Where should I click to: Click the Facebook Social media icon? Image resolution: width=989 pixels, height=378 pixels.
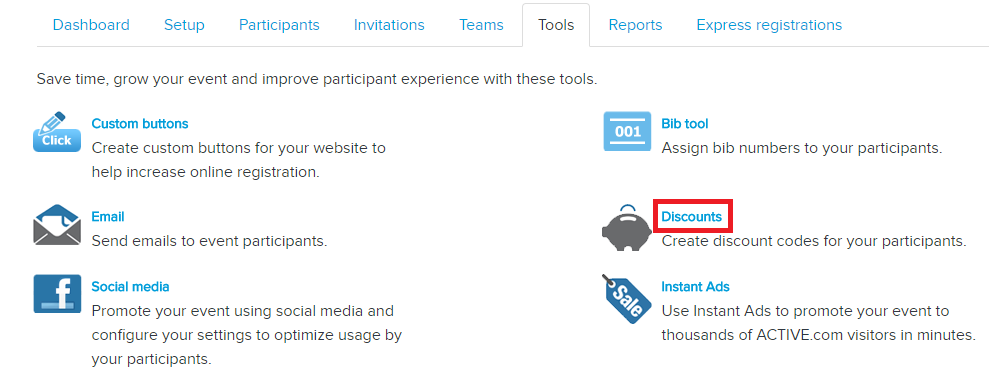[x=57, y=293]
